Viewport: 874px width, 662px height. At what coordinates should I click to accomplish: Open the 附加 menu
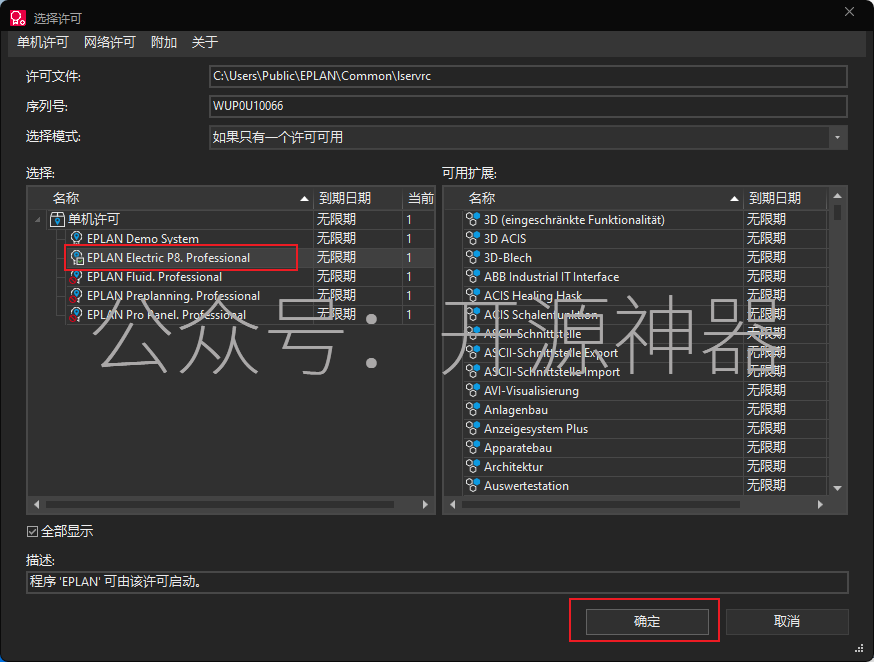tap(164, 42)
